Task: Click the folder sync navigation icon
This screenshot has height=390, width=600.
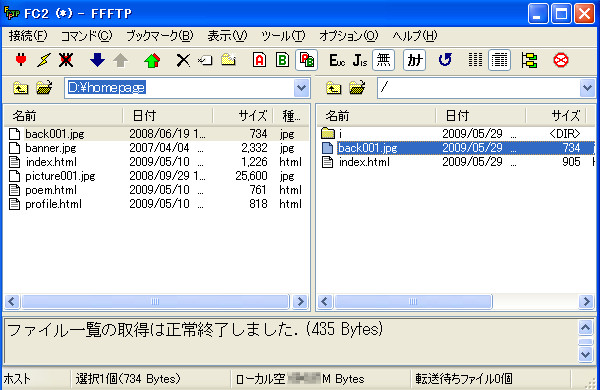Action: coord(530,60)
